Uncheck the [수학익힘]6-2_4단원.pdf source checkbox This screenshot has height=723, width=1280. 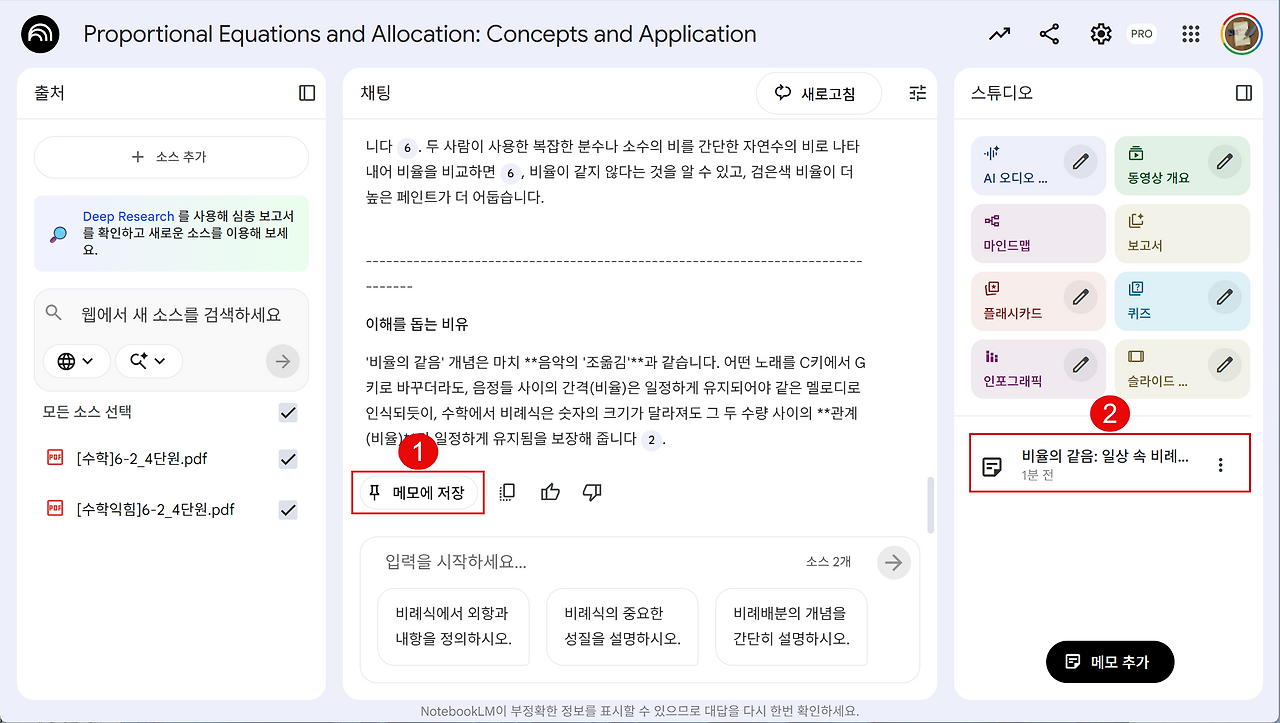pos(288,510)
